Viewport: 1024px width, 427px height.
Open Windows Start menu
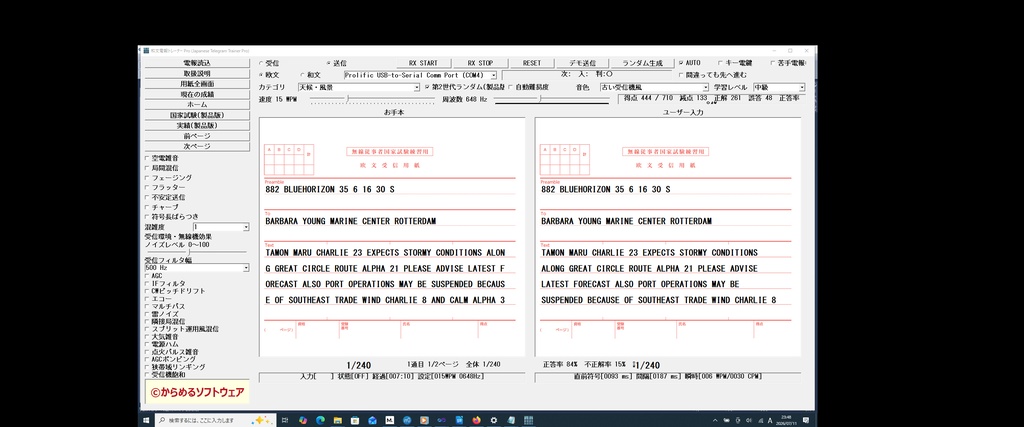tap(146, 420)
